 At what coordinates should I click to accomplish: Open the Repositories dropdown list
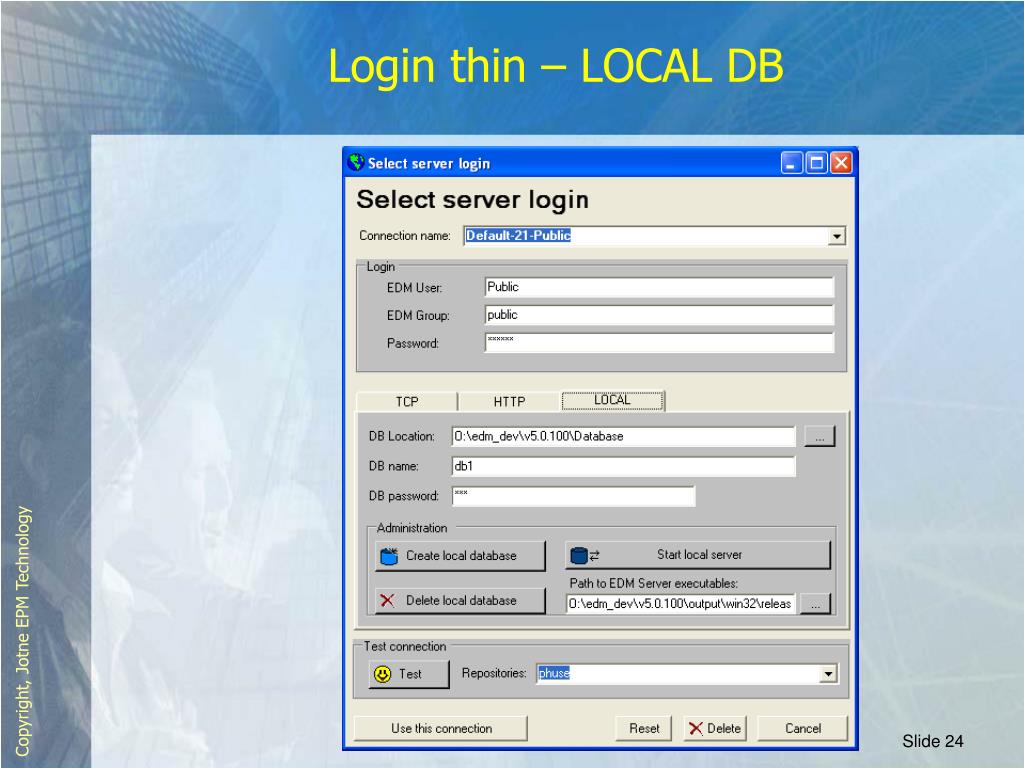(828, 675)
